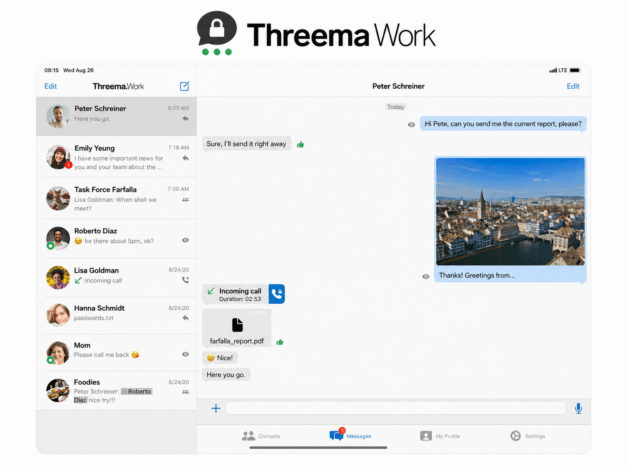This screenshot has height=470, width=627.
Task: Tap Edit in Peter Schreiner conversation header
Action: pos(573,86)
